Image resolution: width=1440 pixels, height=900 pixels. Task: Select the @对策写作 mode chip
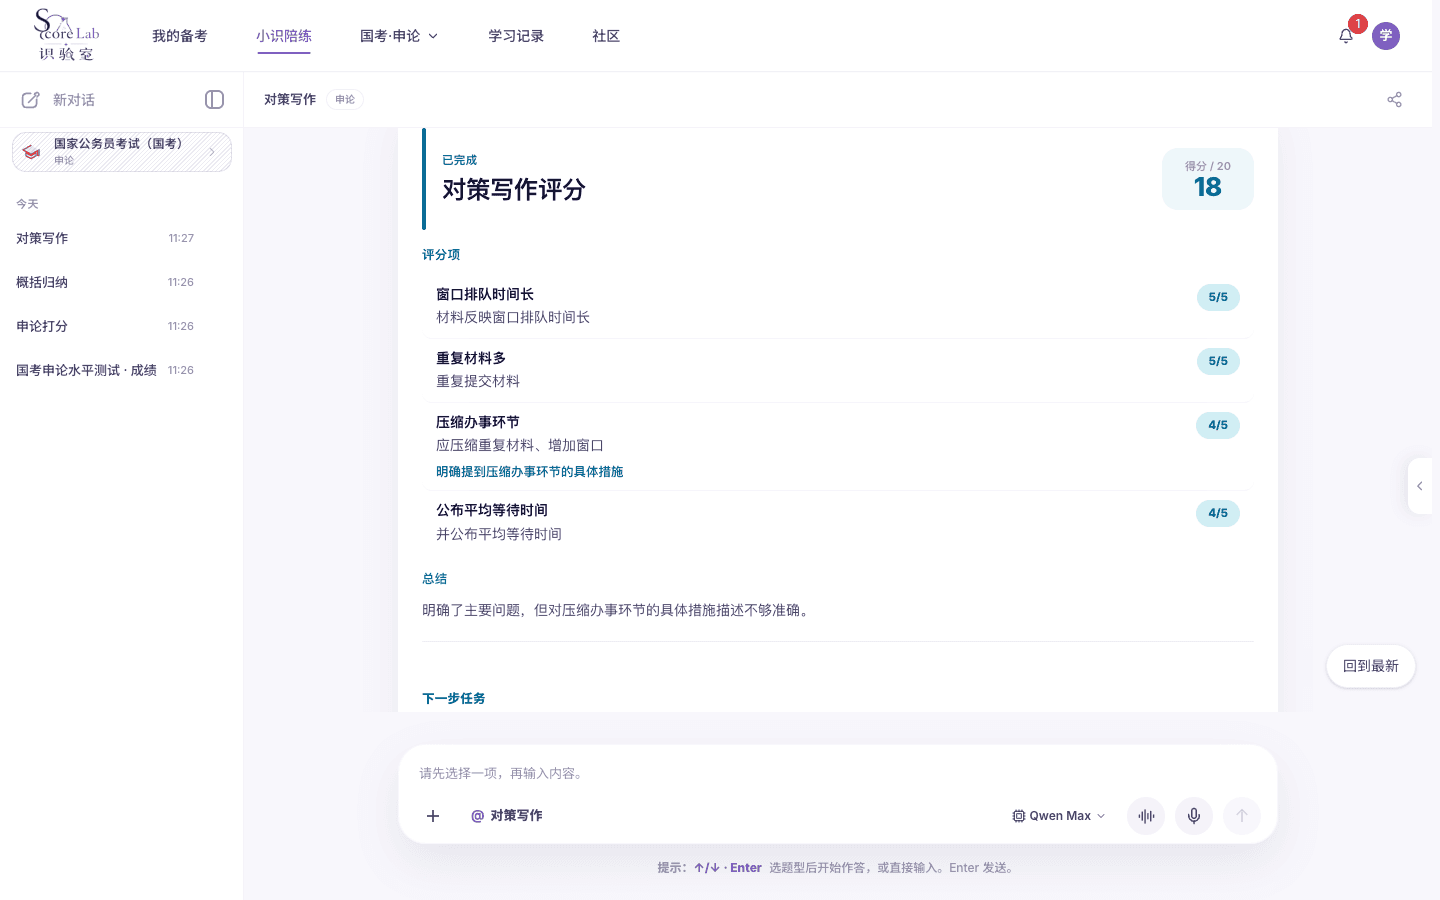507,816
